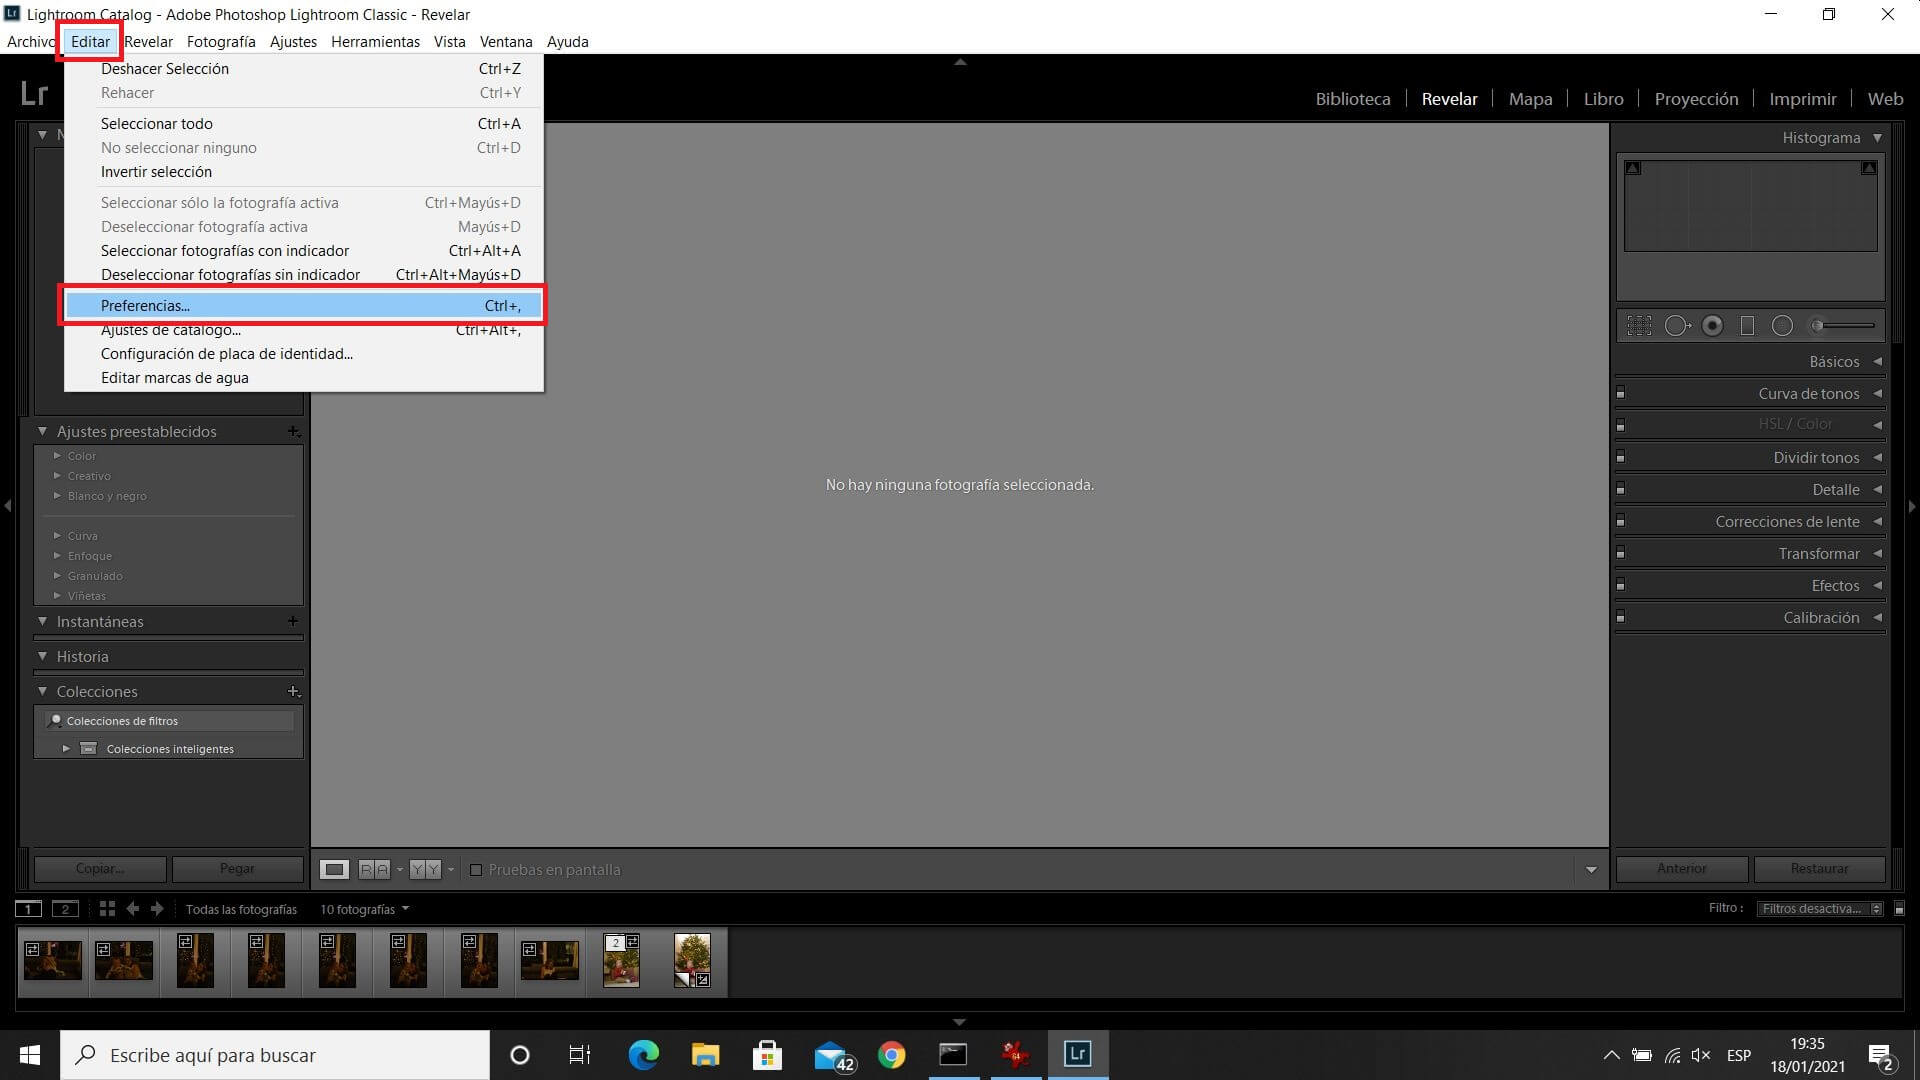Toggle Detalle panel switch
The image size is (1920, 1080).
point(1620,489)
